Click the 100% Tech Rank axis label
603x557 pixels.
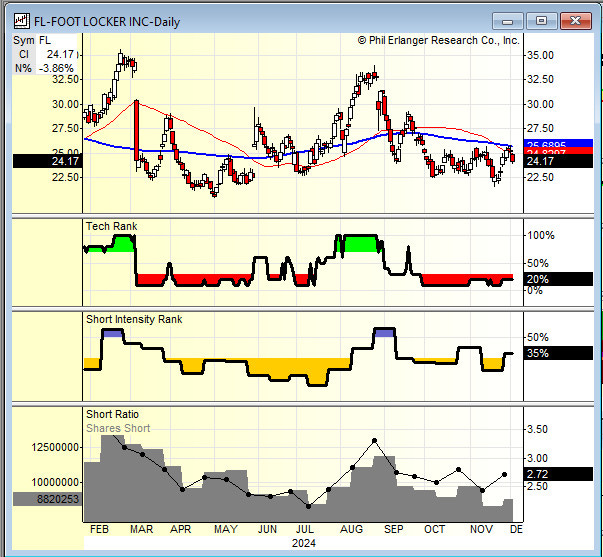coord(541,235)
